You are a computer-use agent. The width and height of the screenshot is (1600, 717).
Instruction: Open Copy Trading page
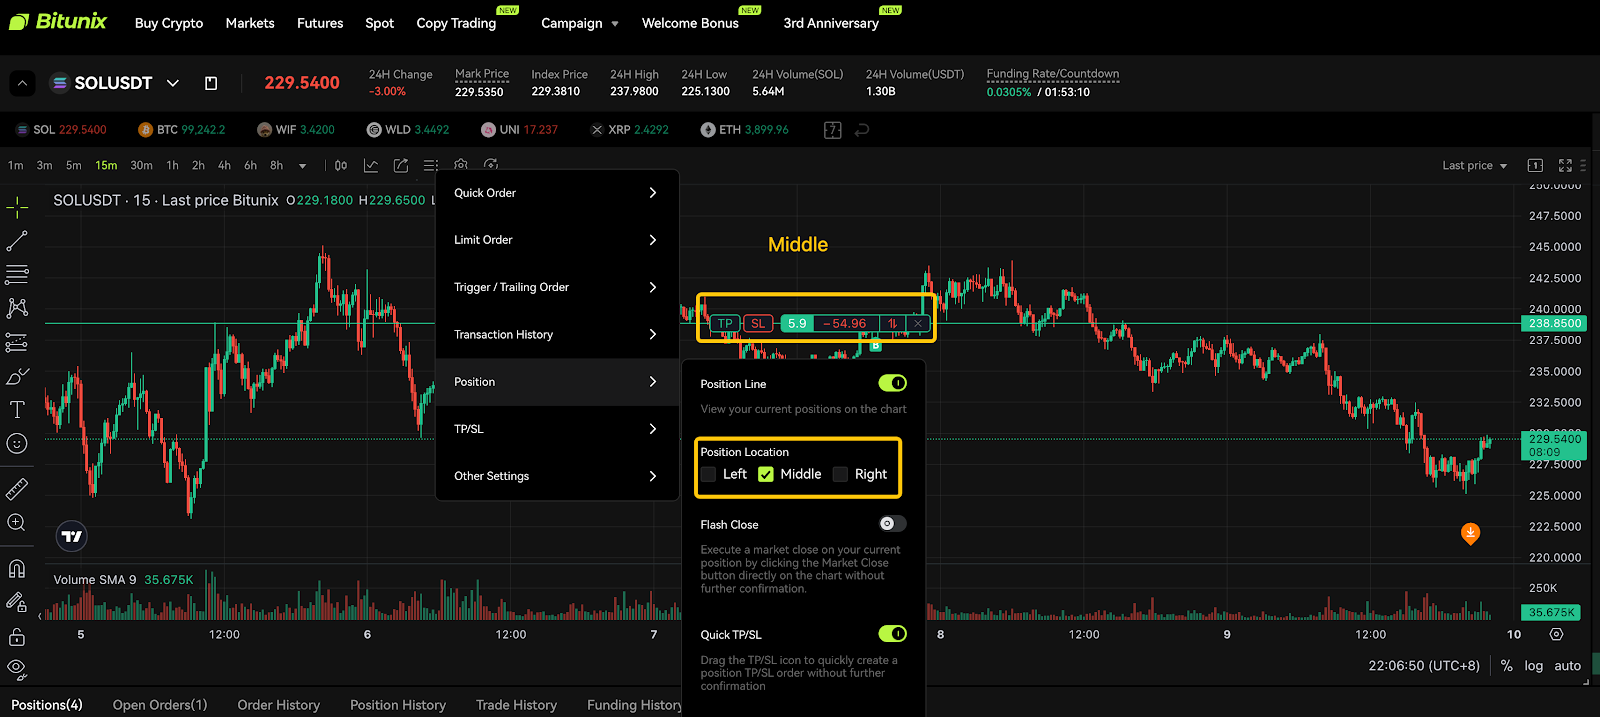point(456,23)
